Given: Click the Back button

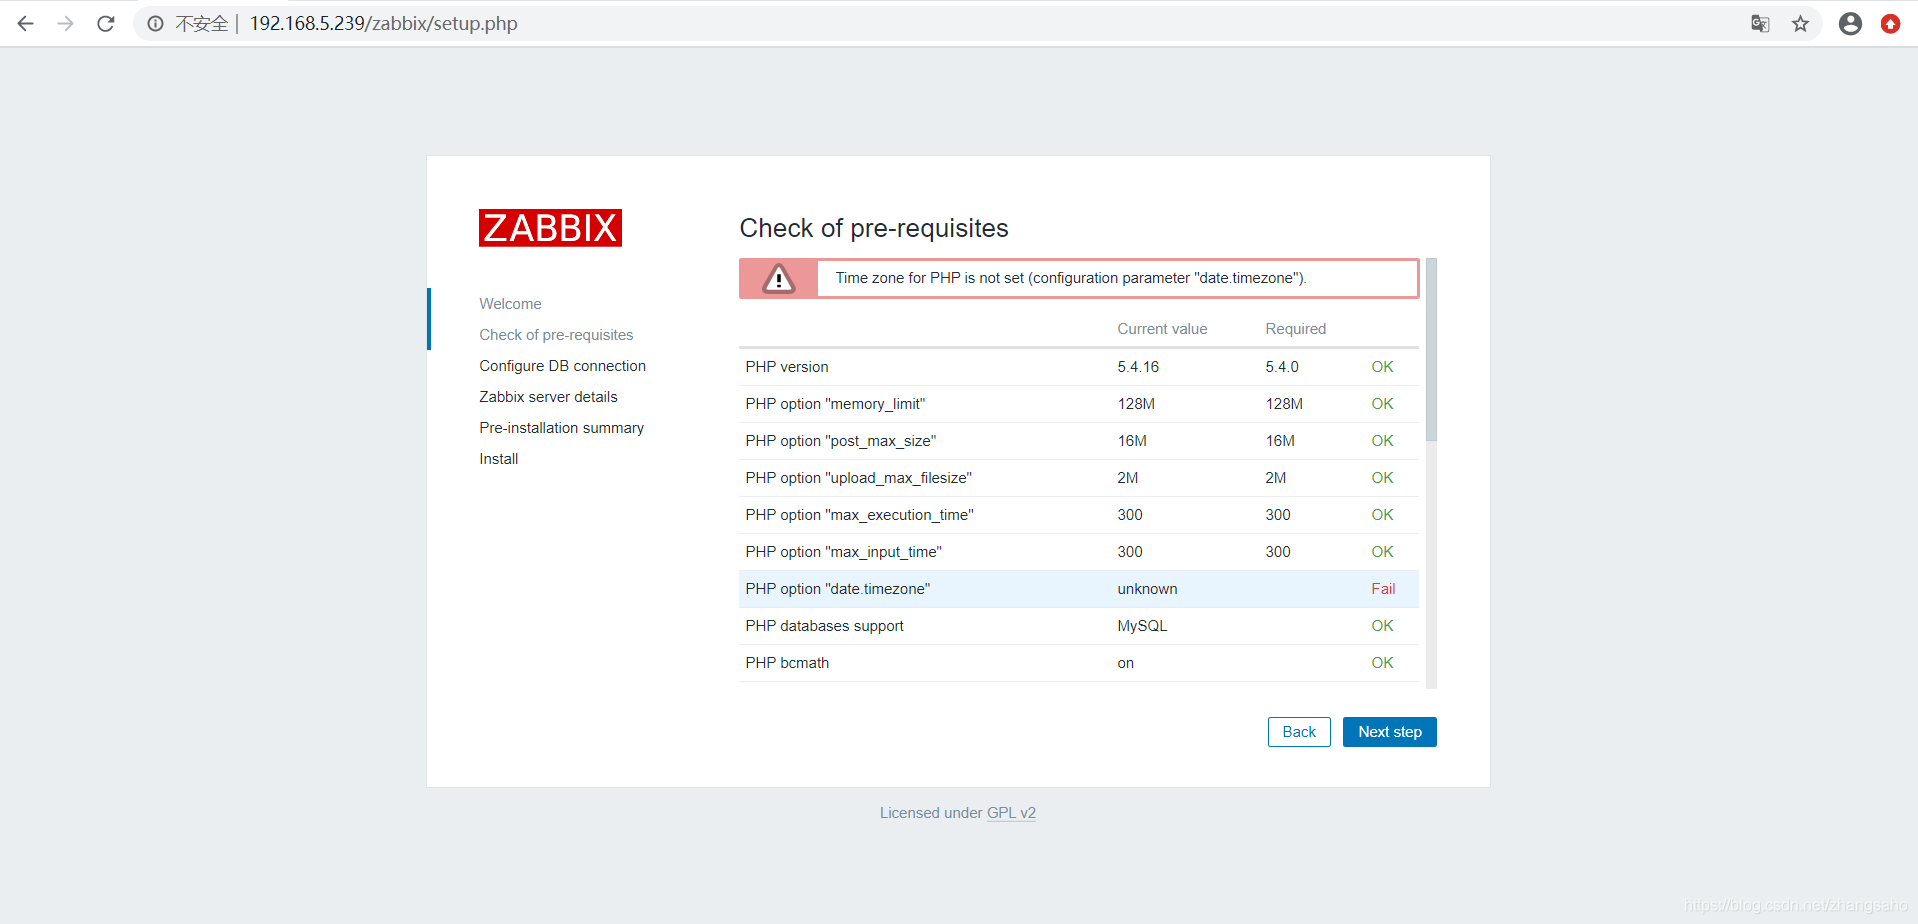Looking at the screenshot, I should [x=1299, y=732].
